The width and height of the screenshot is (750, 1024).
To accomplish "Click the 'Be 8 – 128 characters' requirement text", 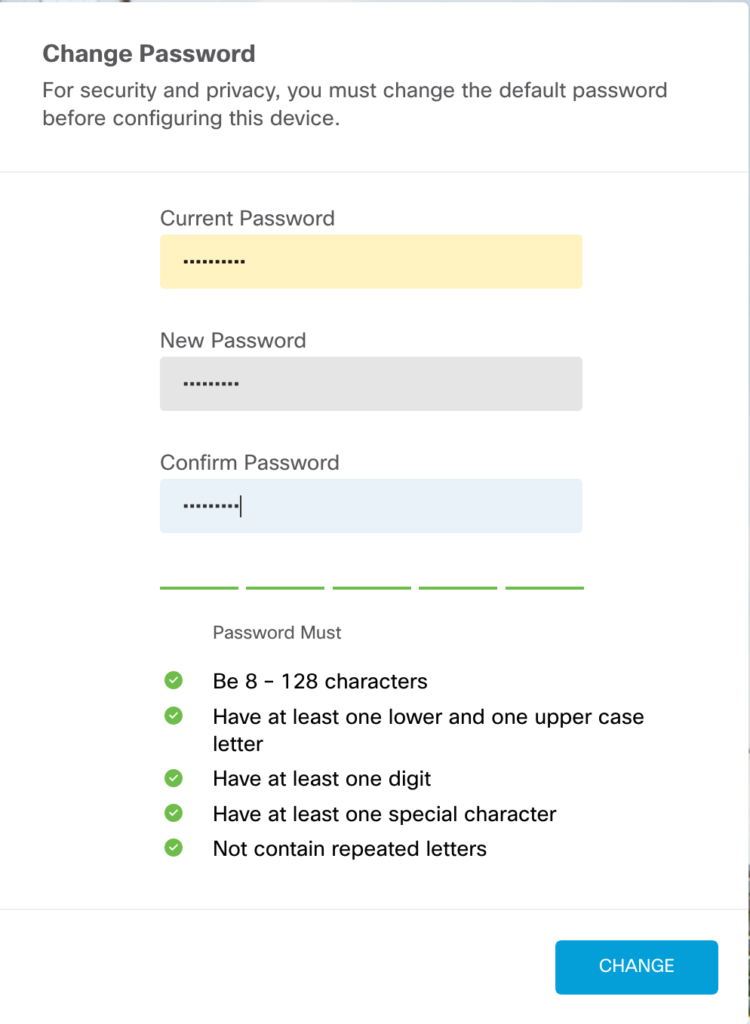I will click(320, 682).
